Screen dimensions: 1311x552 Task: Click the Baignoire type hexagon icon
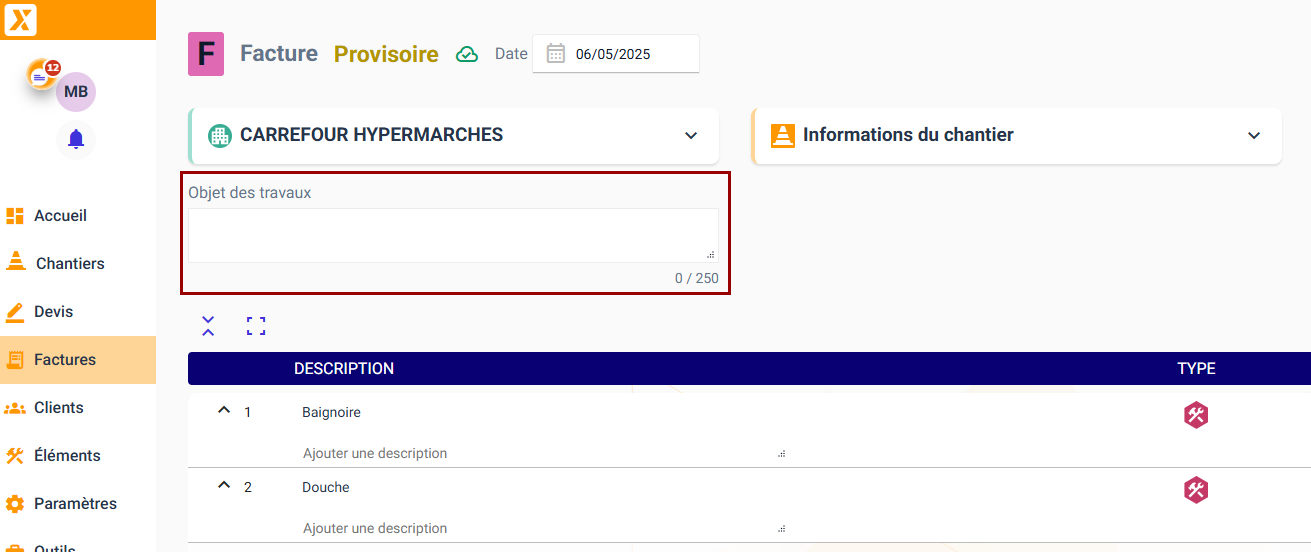(1196, 415)
